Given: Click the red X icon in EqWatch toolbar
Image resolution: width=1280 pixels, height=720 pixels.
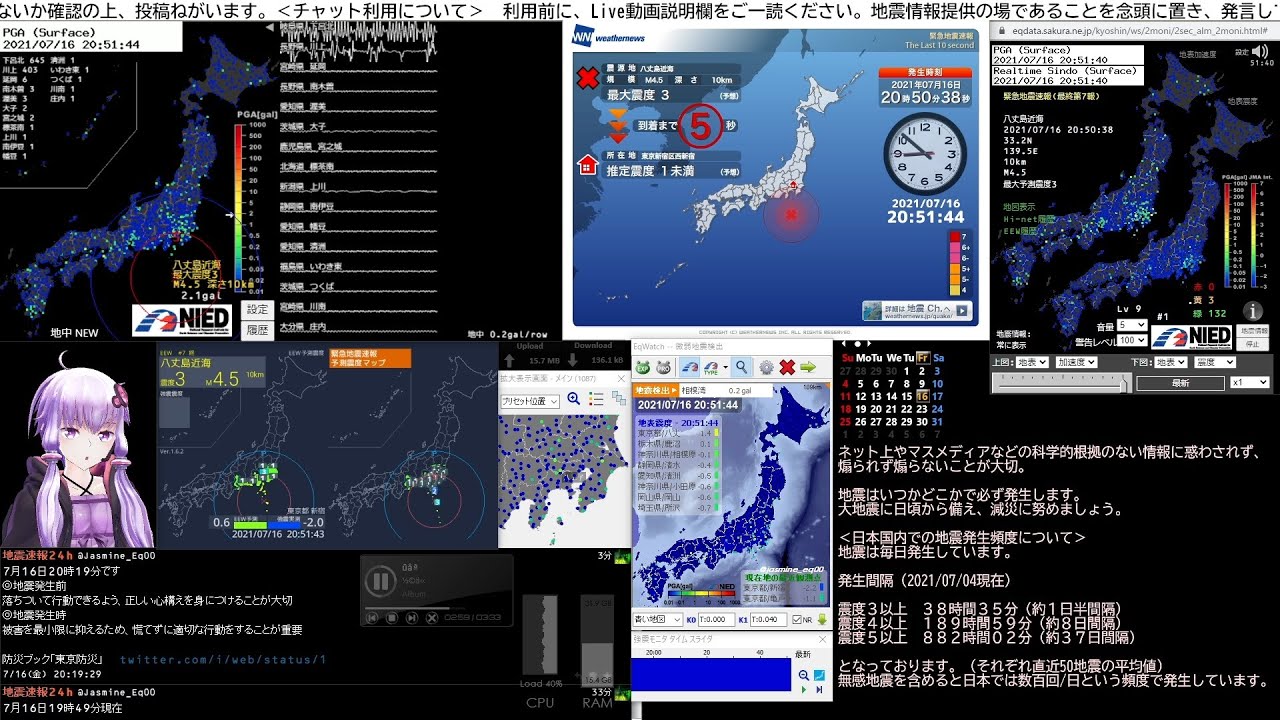Looking at the screenshot, I should click(787, 367).
